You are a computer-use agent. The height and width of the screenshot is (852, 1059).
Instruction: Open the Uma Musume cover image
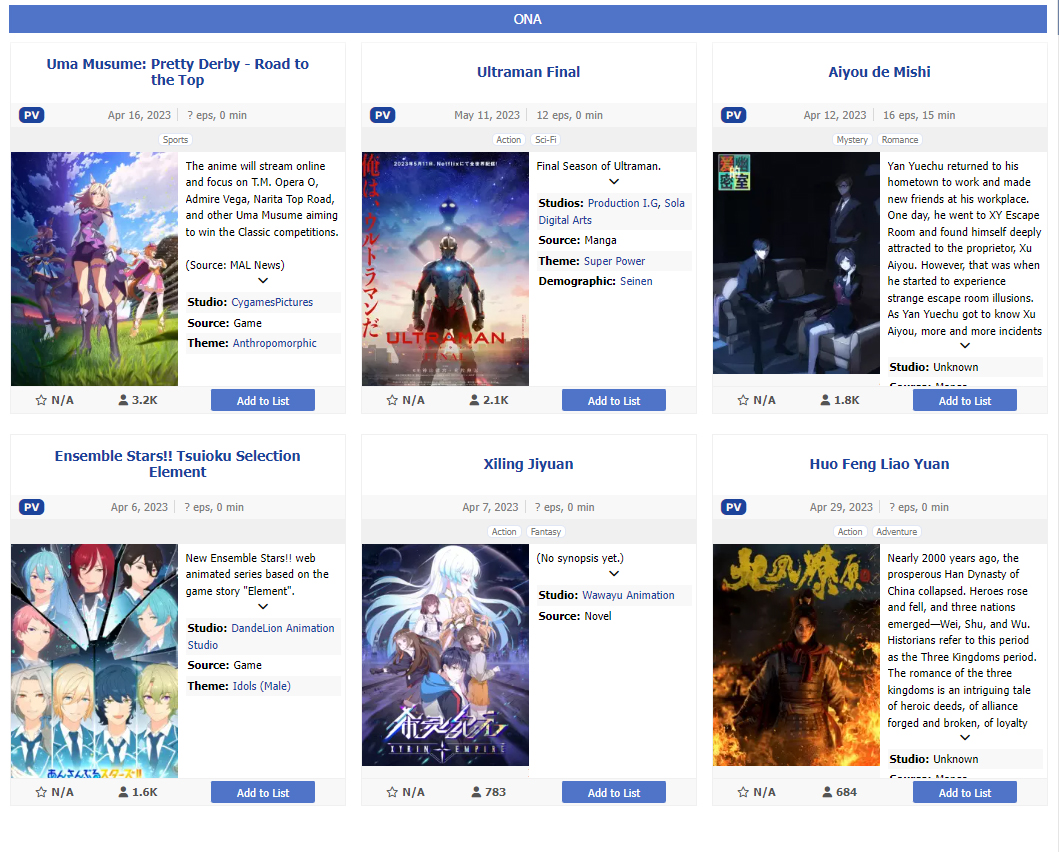click(95, 269)
